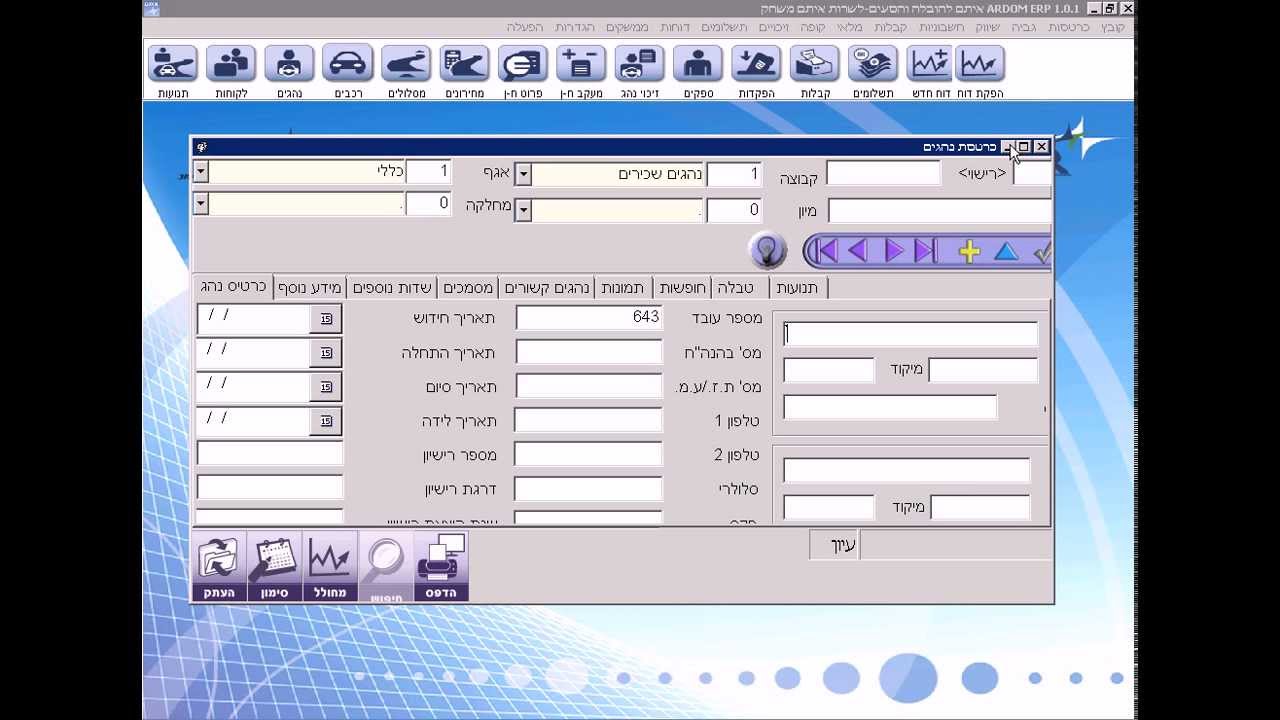Expand the empty combo below נהגים שכירים

point(523,210)
